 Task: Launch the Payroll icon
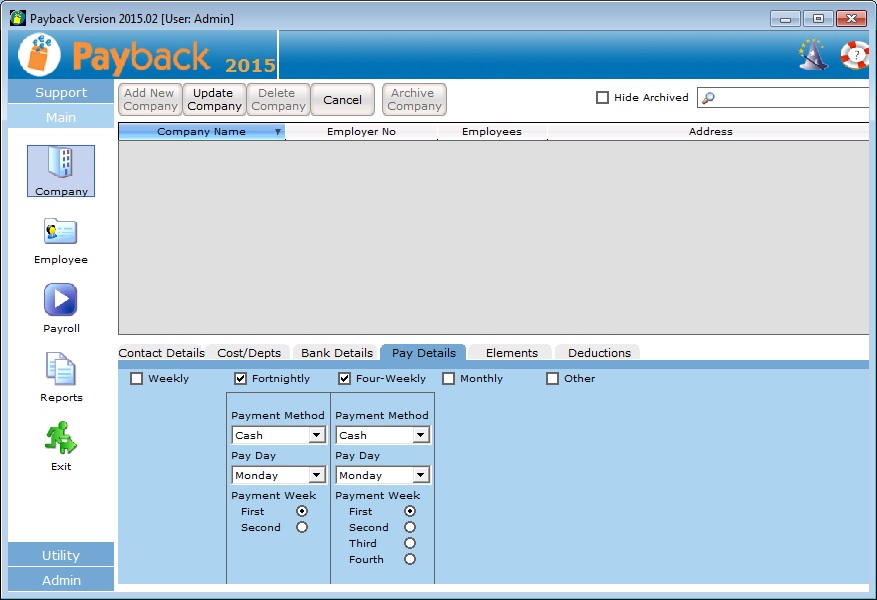(61, 300)
